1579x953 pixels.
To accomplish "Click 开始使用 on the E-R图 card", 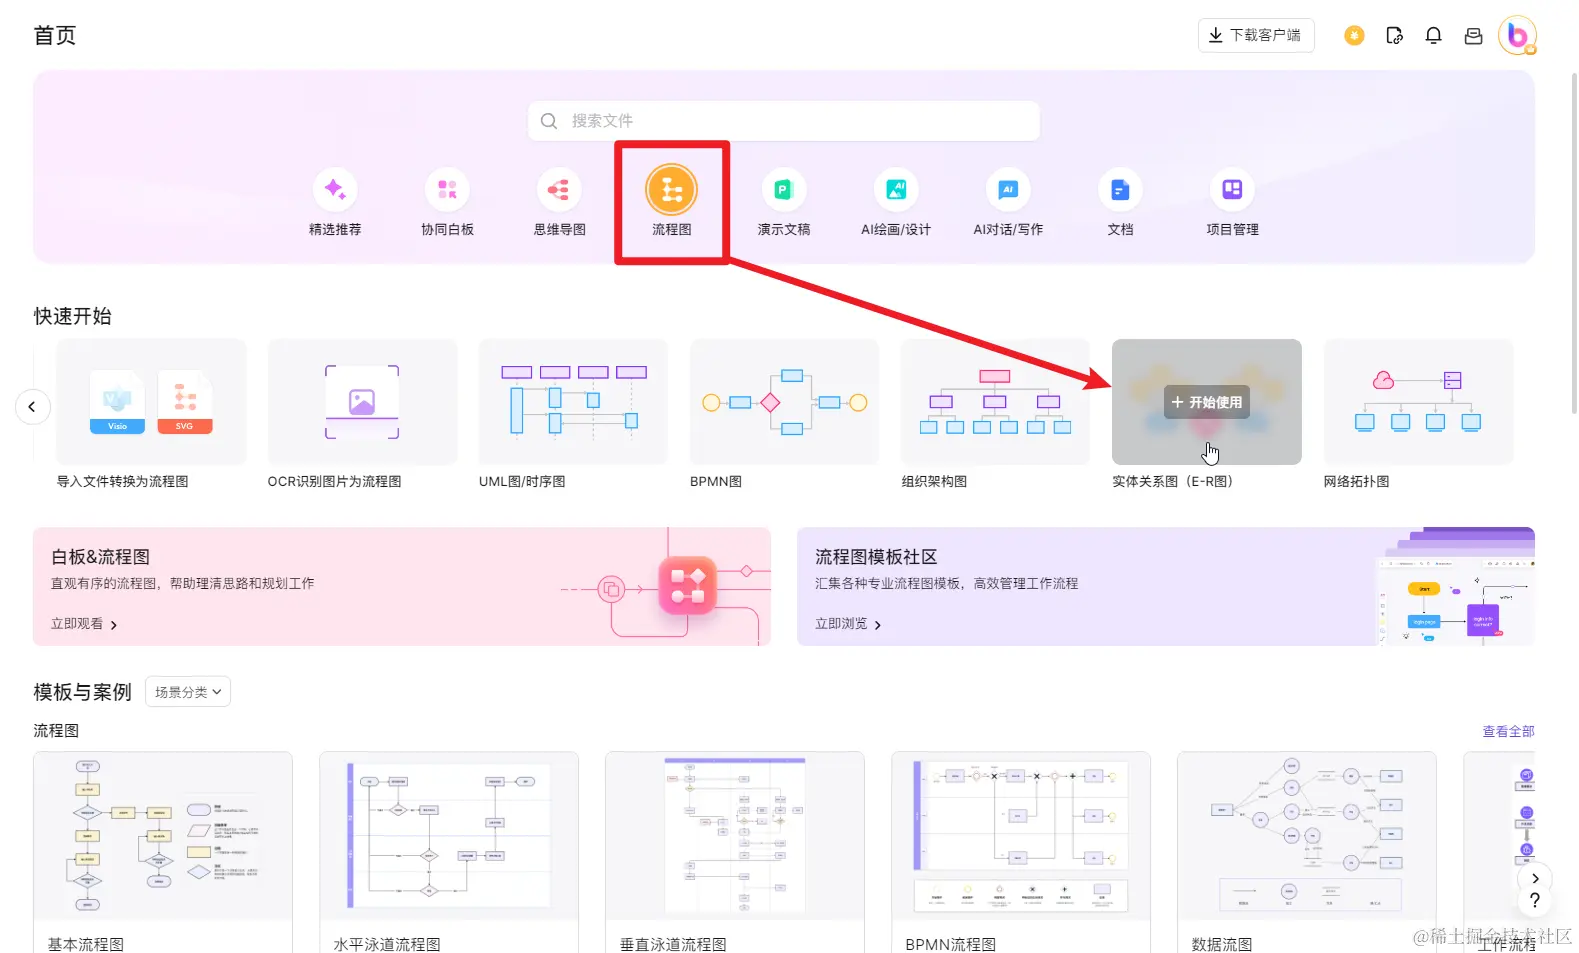I will [x=1207, y=402].
